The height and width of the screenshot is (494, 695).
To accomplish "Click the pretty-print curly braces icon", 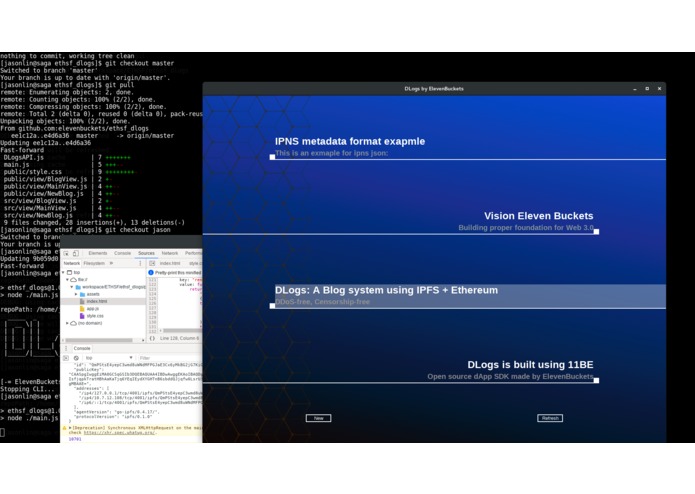I will [152, 338].
